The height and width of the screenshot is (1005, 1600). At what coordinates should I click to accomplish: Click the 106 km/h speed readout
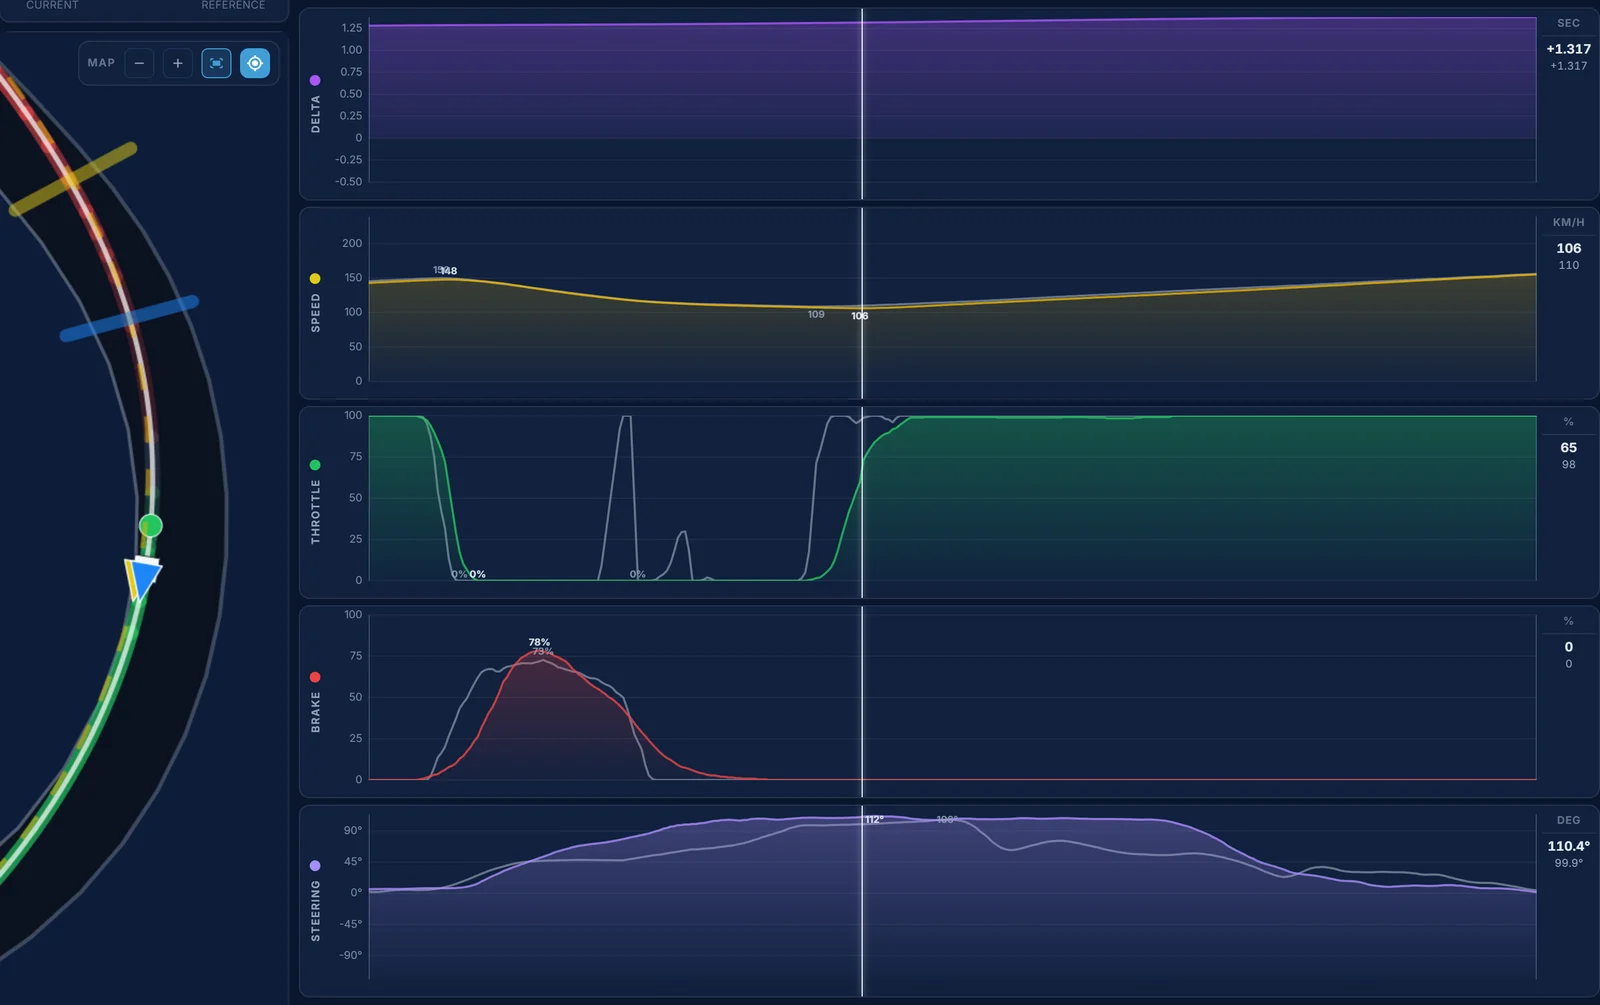coord(1568,248)
